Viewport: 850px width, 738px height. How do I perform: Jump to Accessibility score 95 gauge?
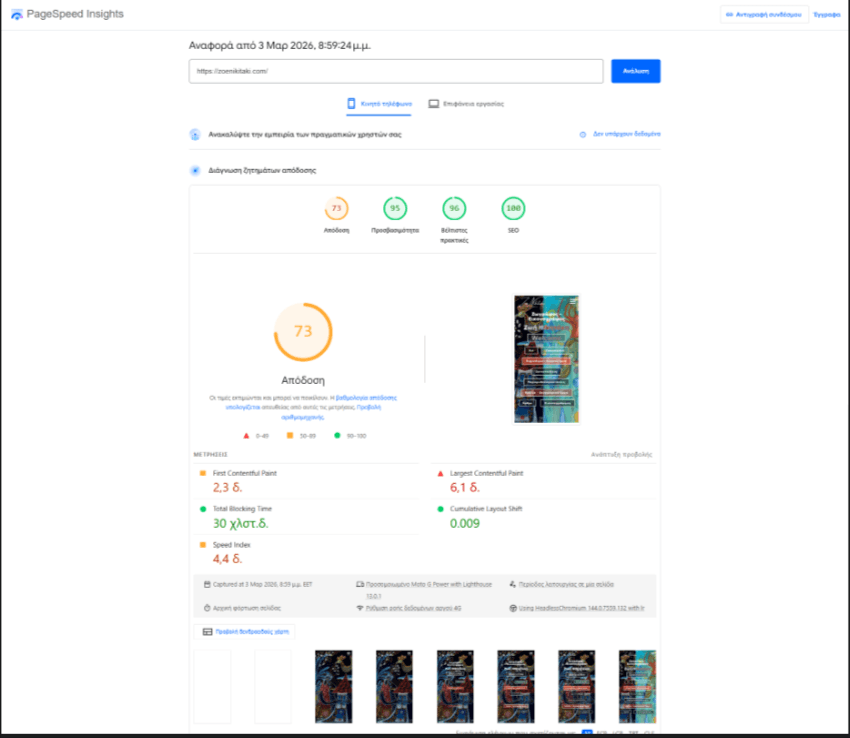(x=395, y=209)
